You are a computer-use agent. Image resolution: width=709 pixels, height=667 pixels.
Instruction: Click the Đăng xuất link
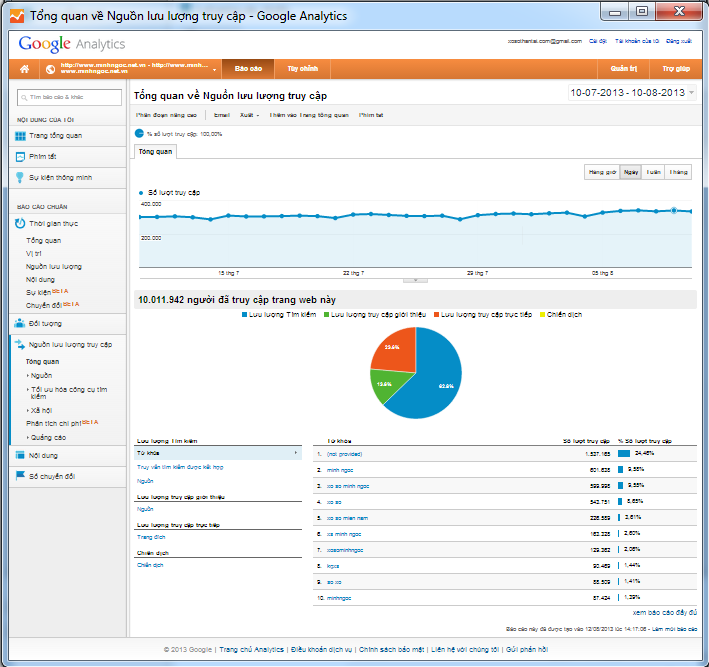(x=678, y=41)
